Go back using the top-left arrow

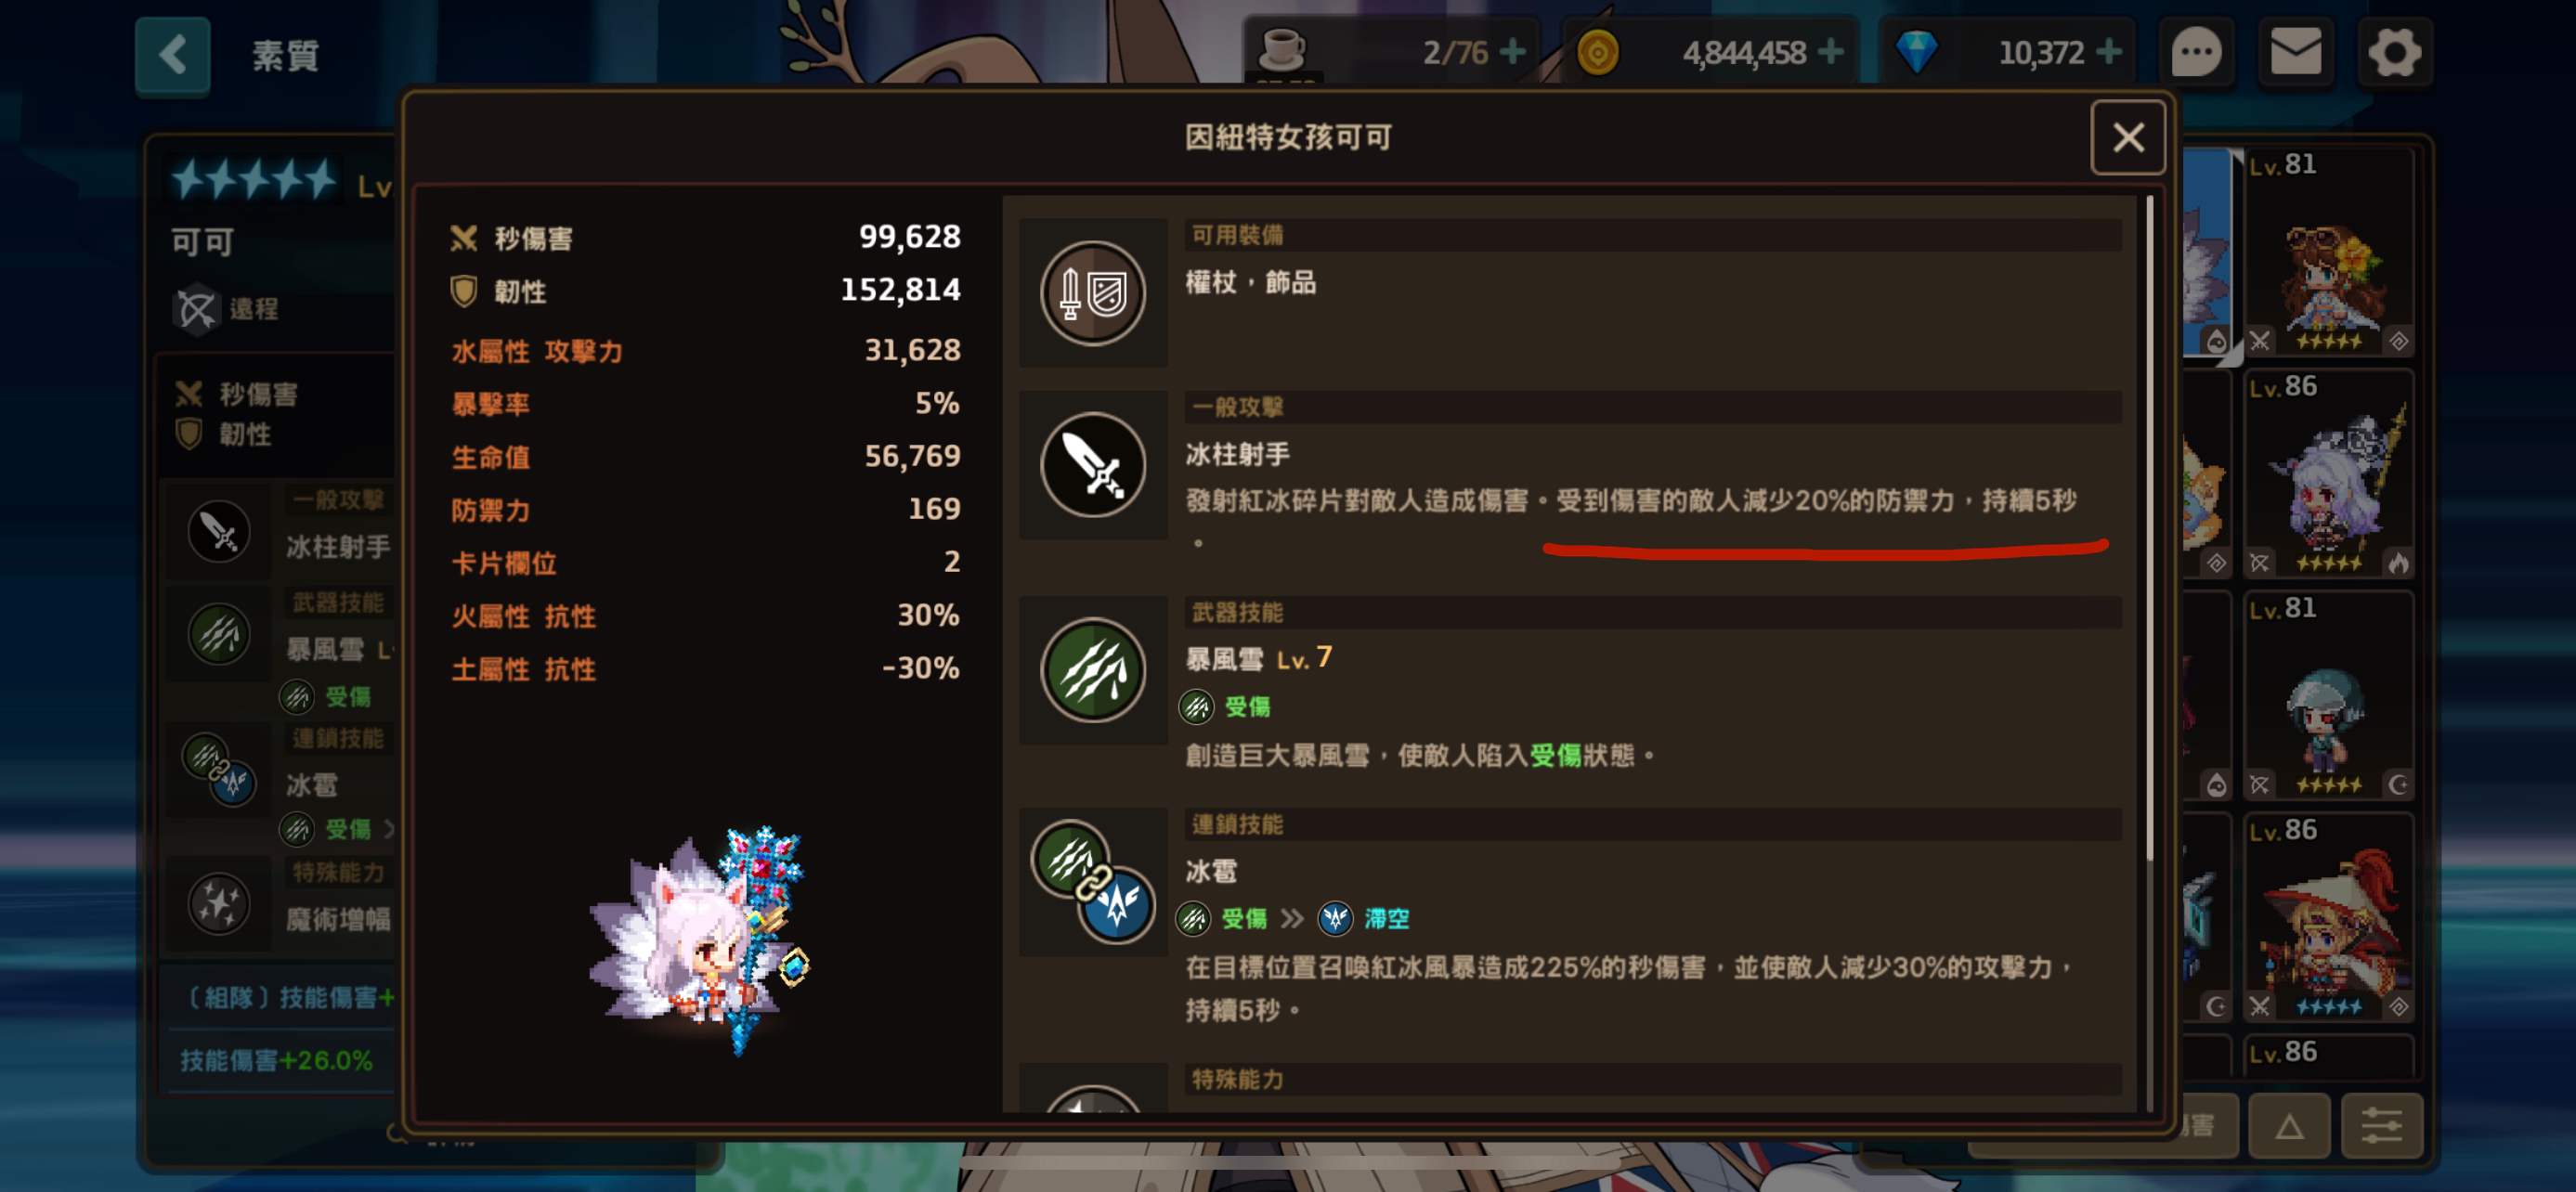pos(173,55)
